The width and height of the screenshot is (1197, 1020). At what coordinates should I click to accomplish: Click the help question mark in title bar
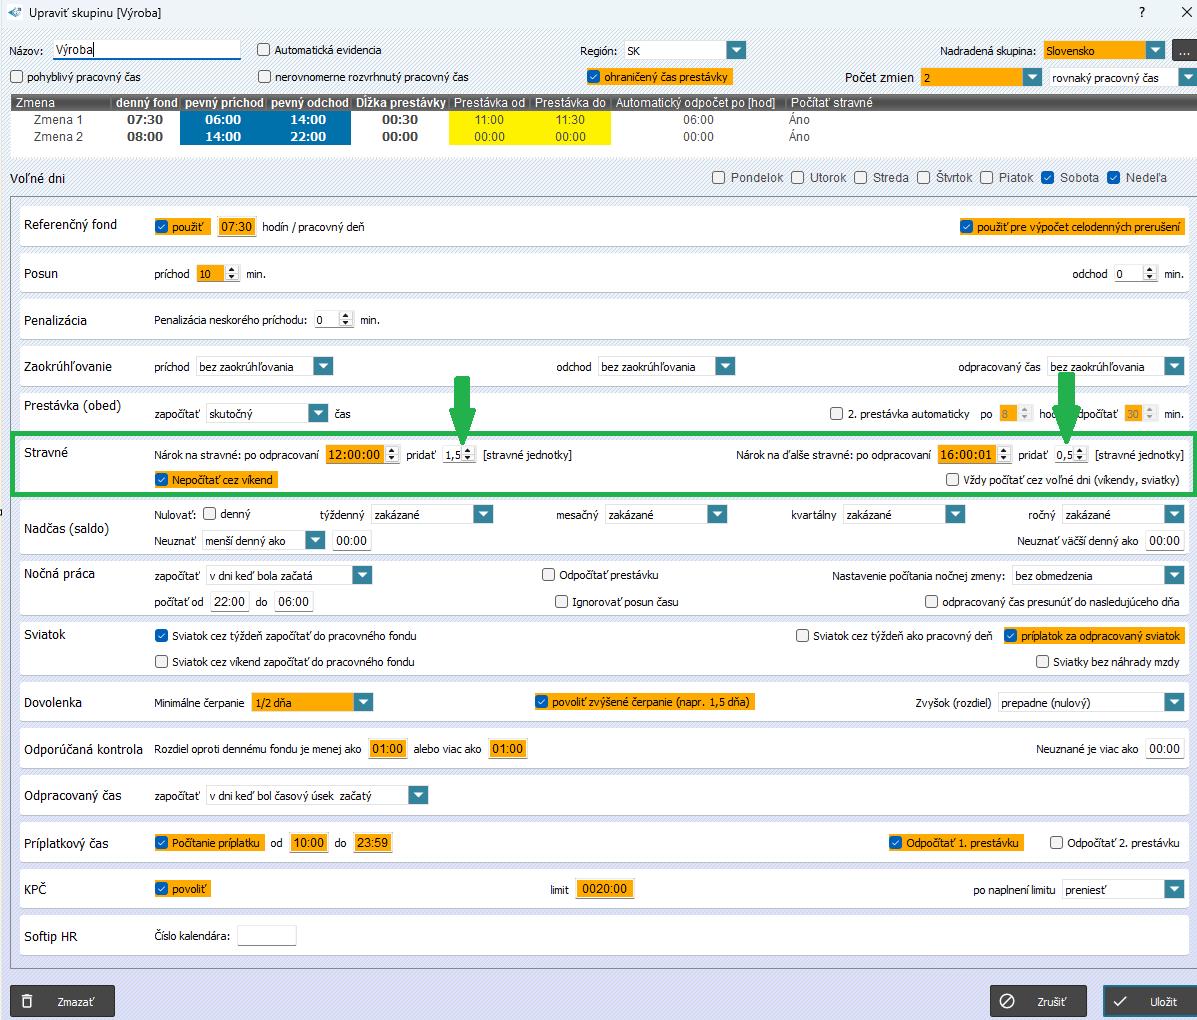(x=1142, y=12)
